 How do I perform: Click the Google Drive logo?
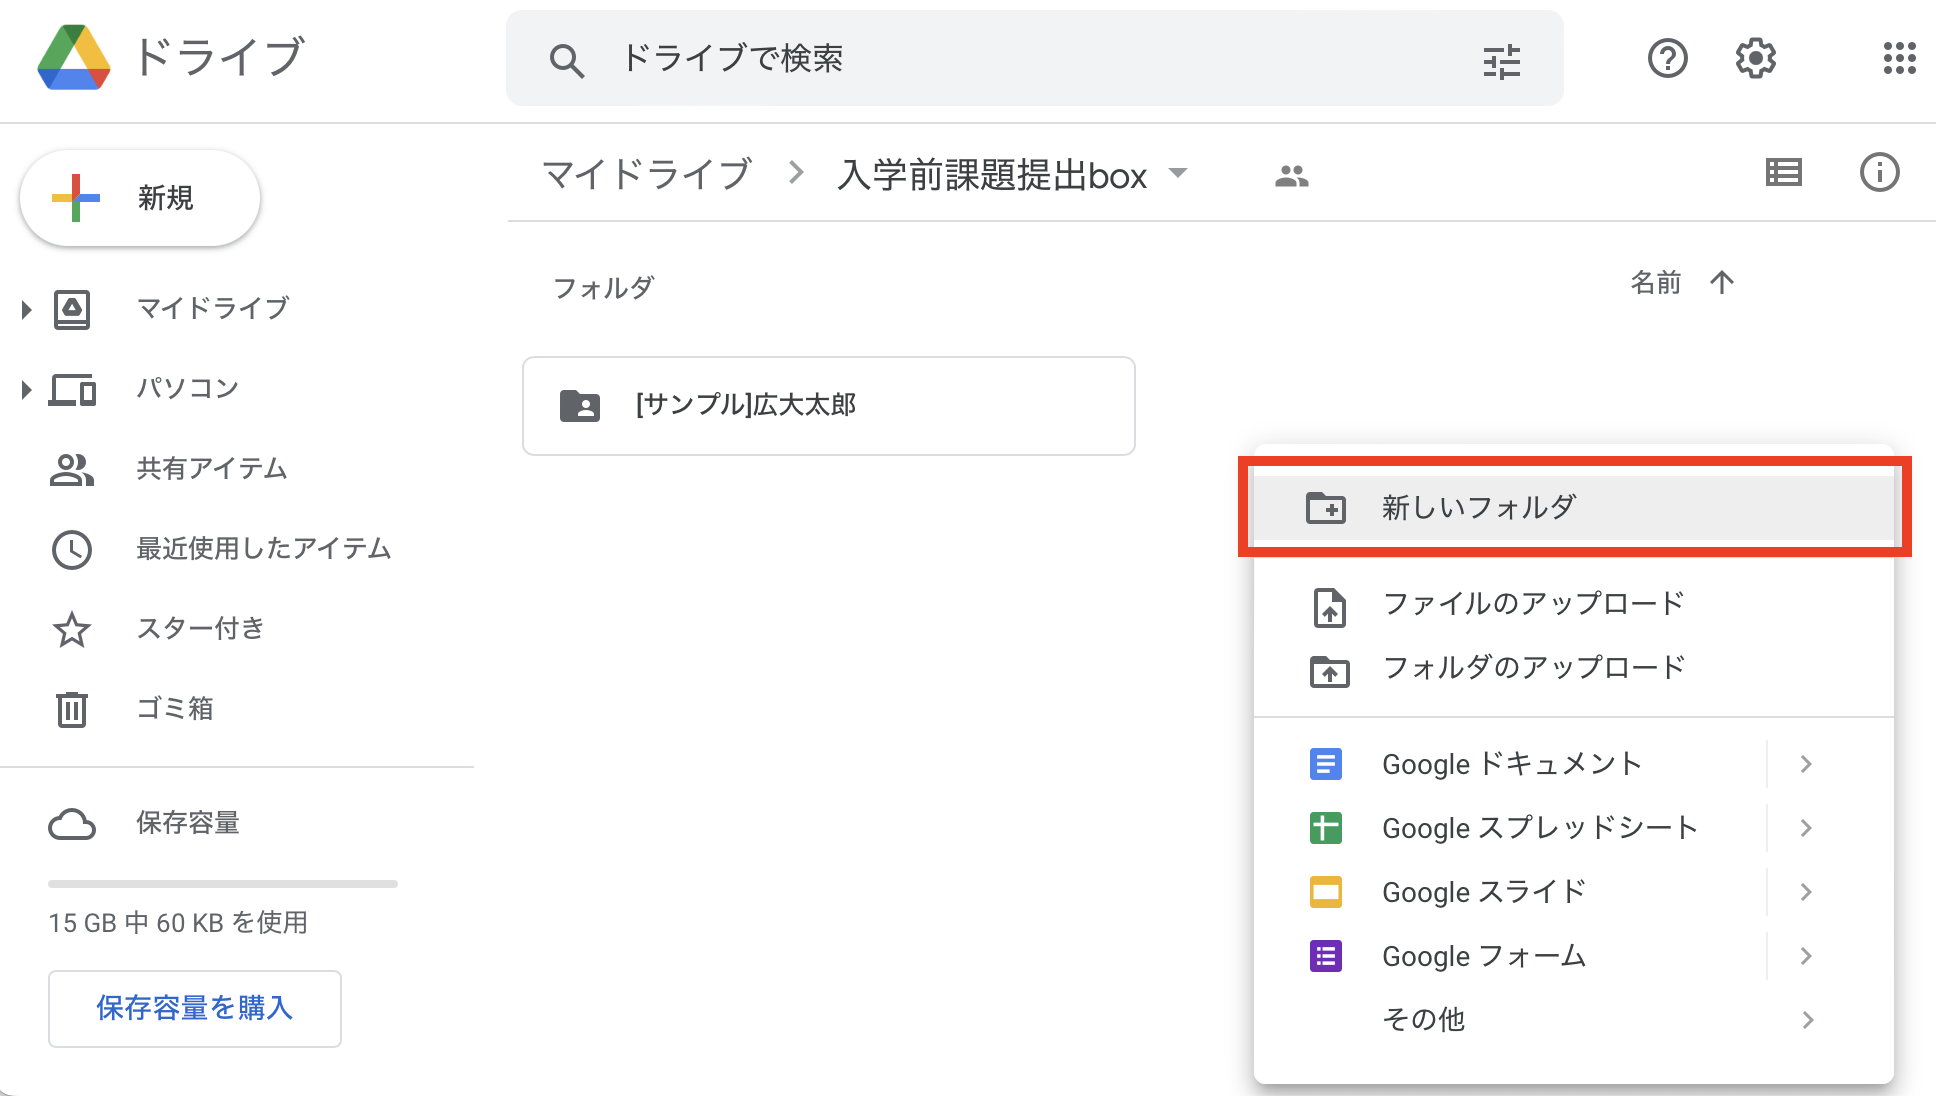(x=74, y=57)
